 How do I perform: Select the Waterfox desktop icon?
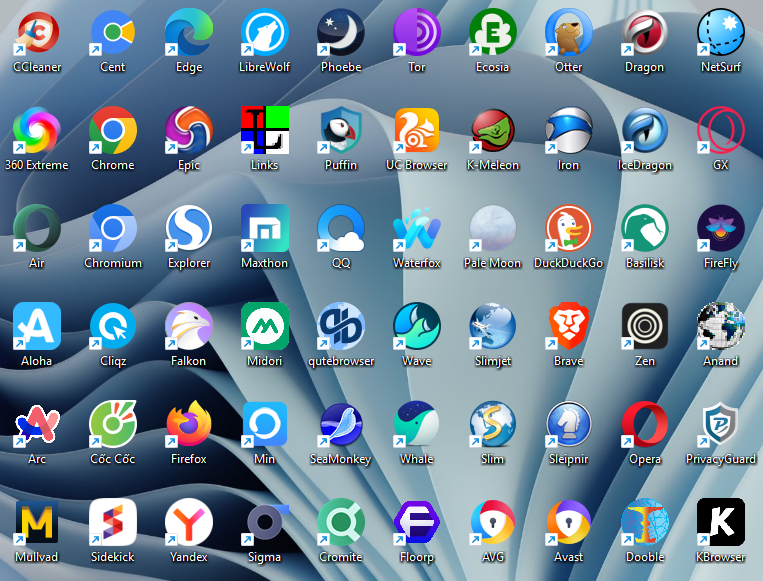(417, 228)
